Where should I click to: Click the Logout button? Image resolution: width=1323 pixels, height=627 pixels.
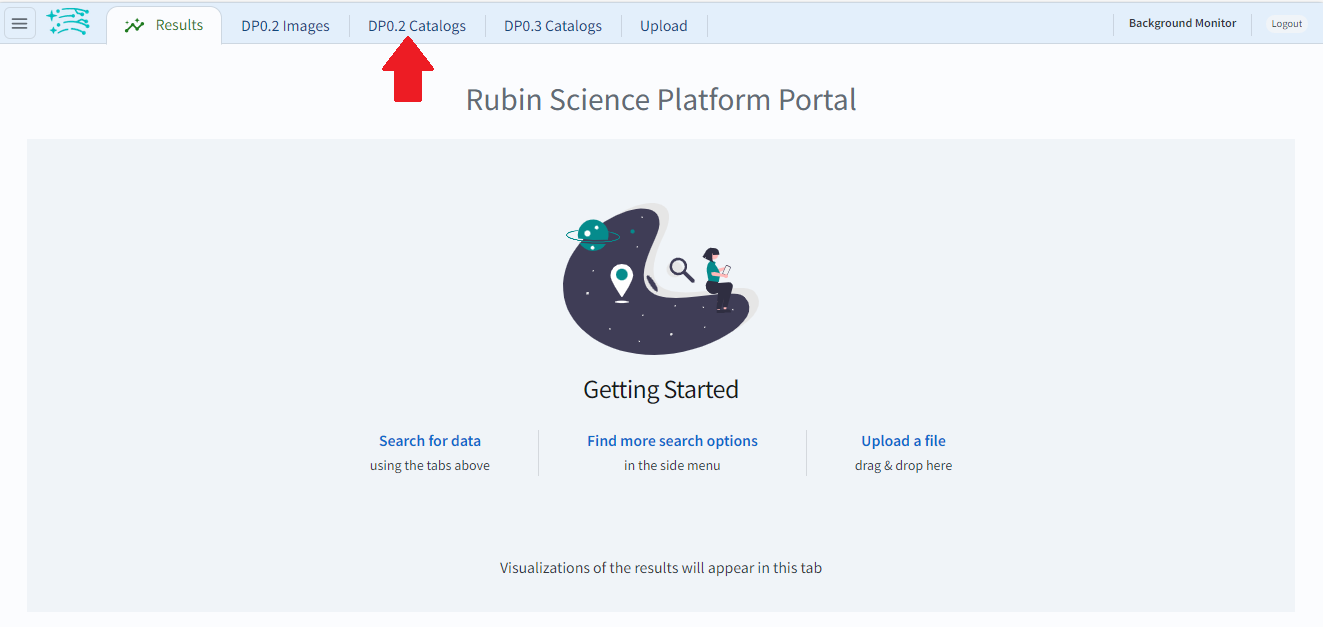coord(1286,23)
